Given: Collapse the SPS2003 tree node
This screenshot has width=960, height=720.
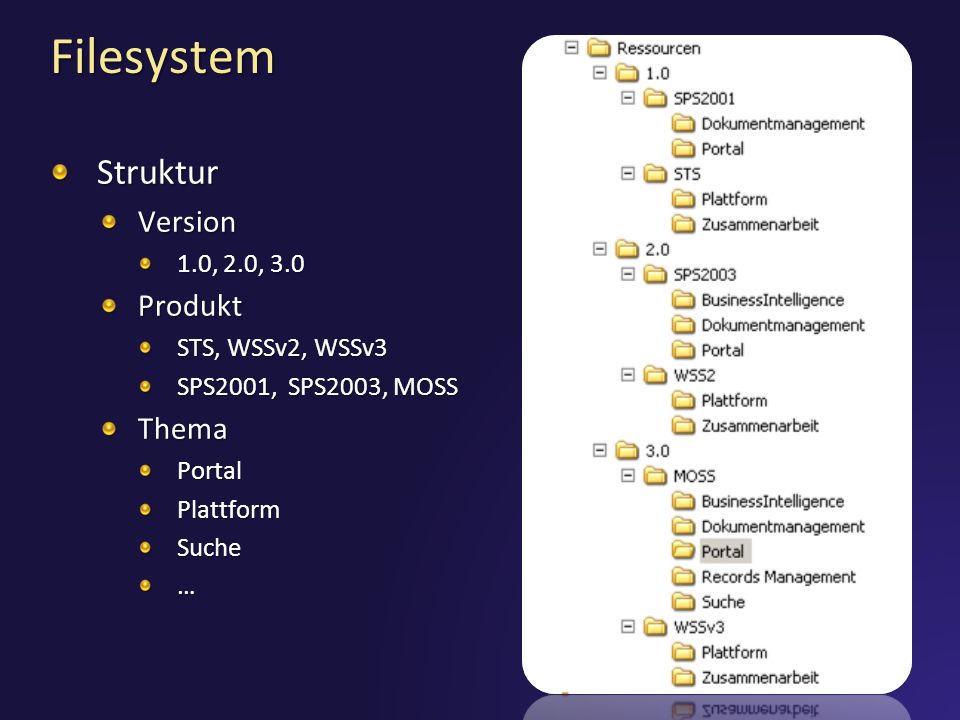Looking at the screenshot, I should click(x=628, y=274).
